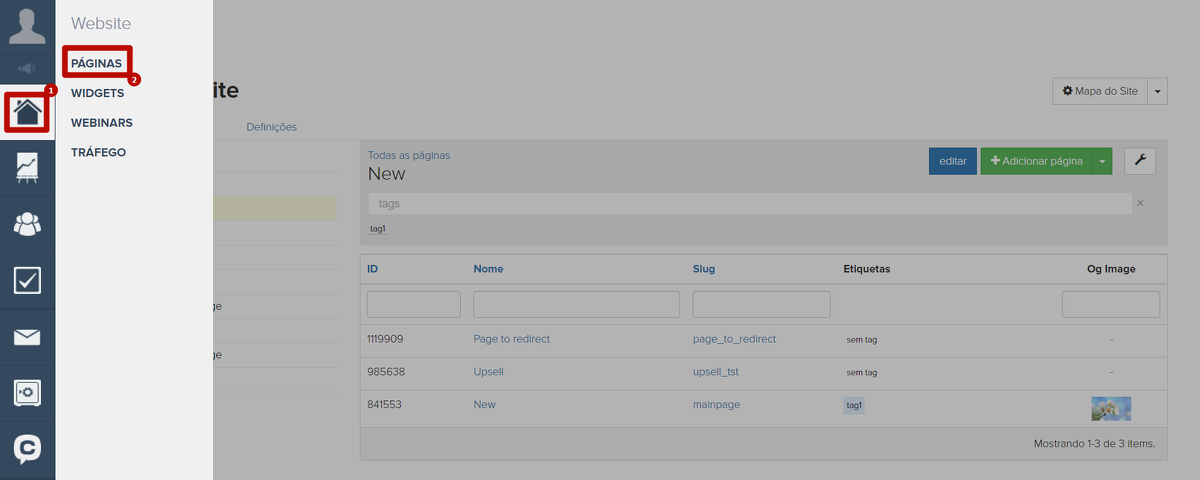
Task: Open the user profile avatar icon
Action: (x=27, y=26)
